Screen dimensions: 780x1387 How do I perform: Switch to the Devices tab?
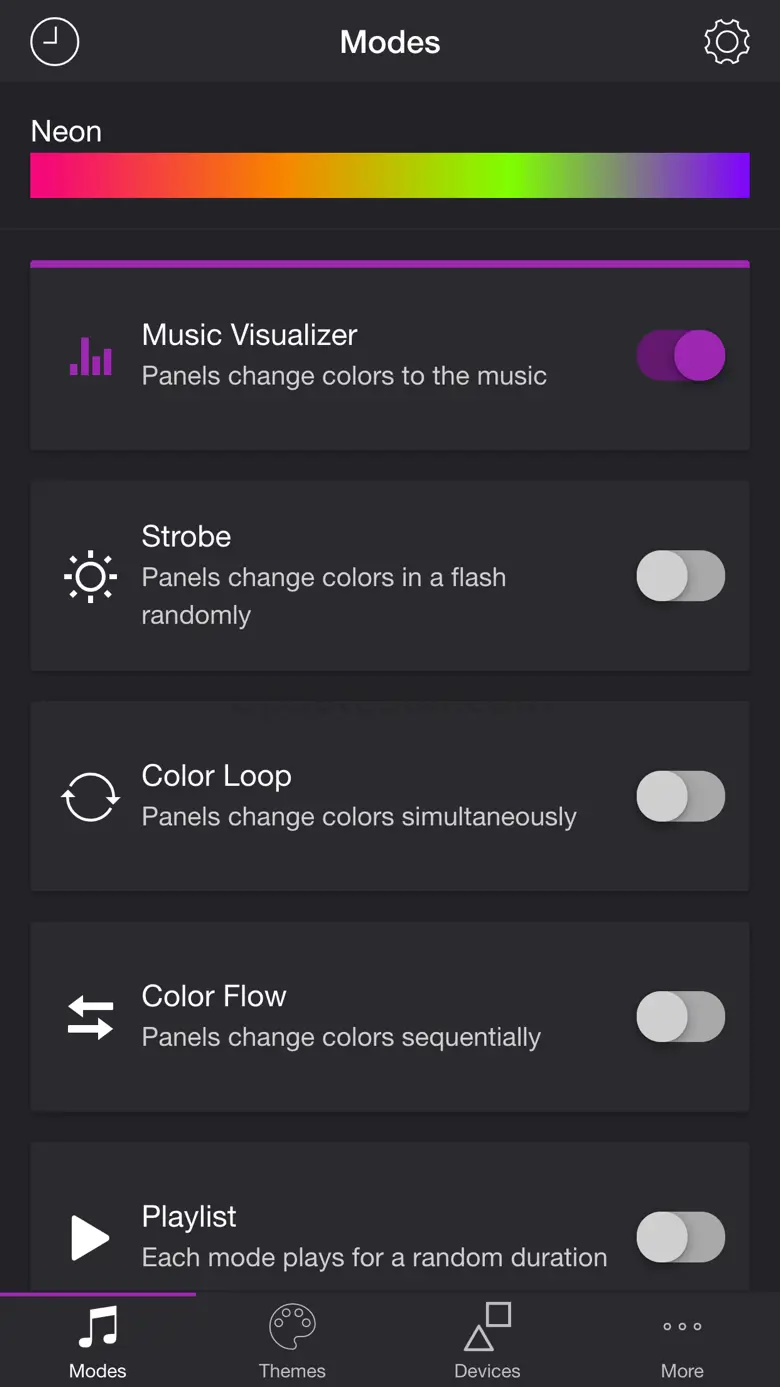click(487, 1340)
